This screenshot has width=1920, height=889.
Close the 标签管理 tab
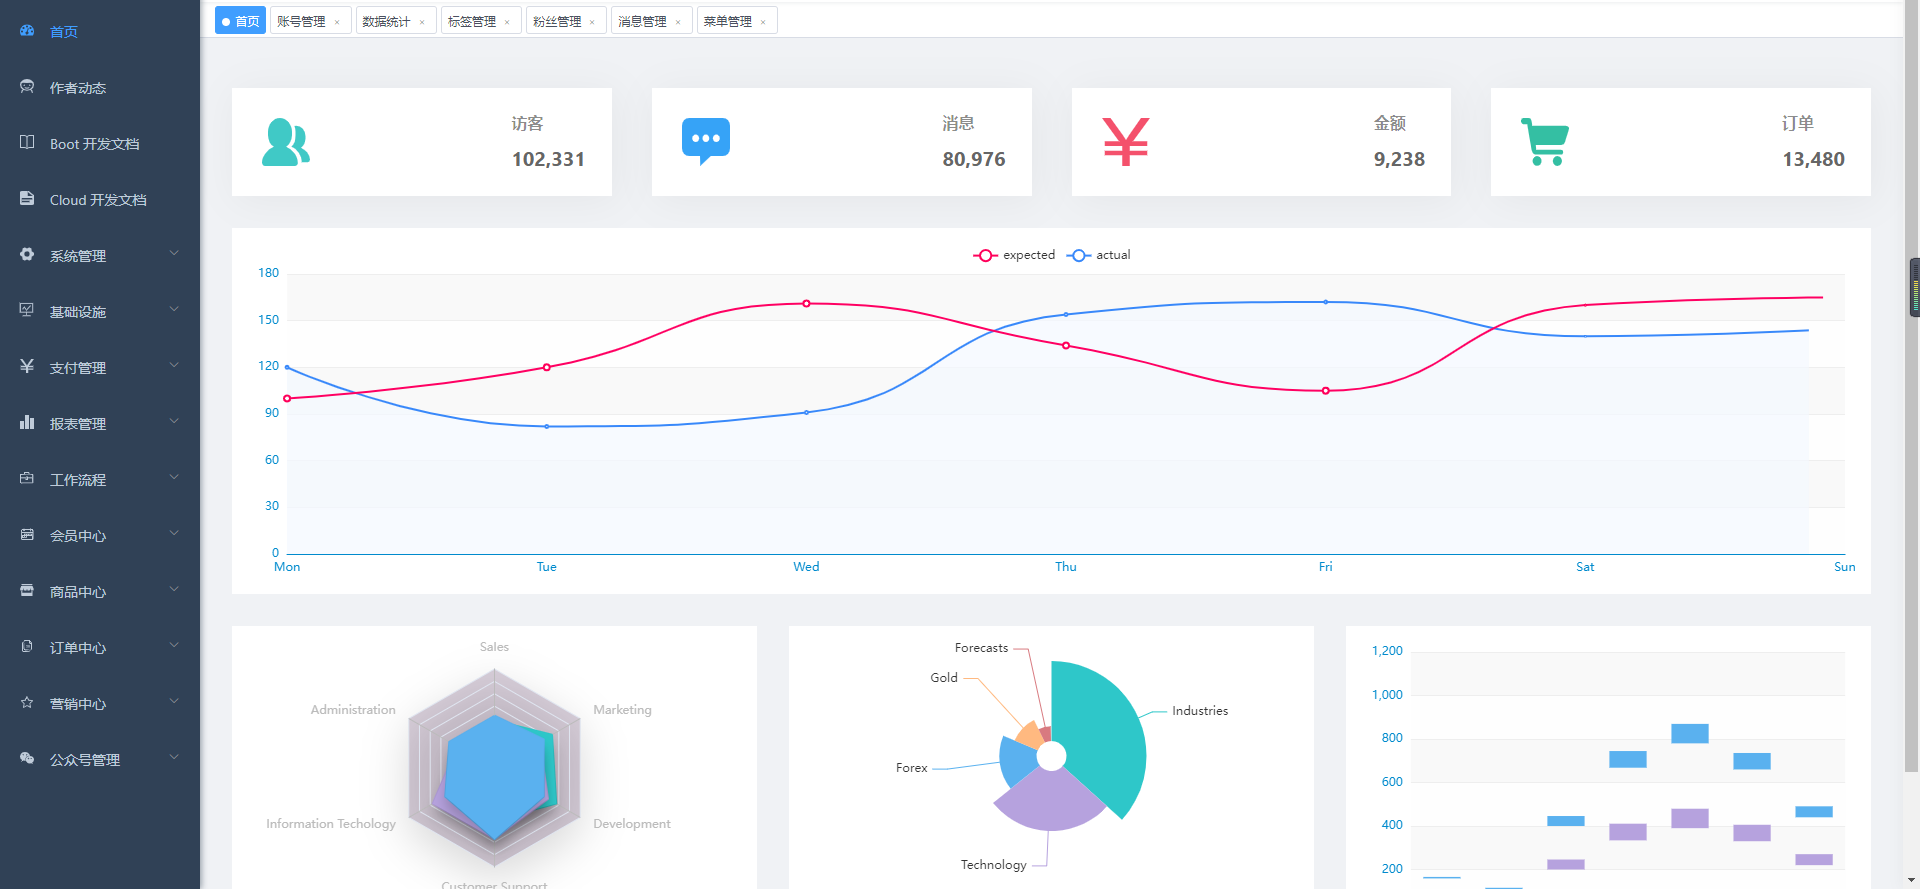(x=507, y=22)
